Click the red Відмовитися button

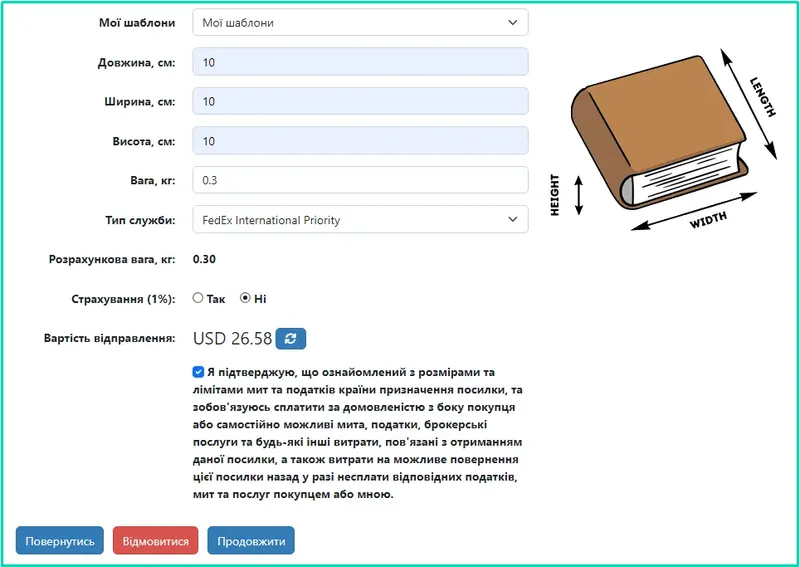pos(156,540)
